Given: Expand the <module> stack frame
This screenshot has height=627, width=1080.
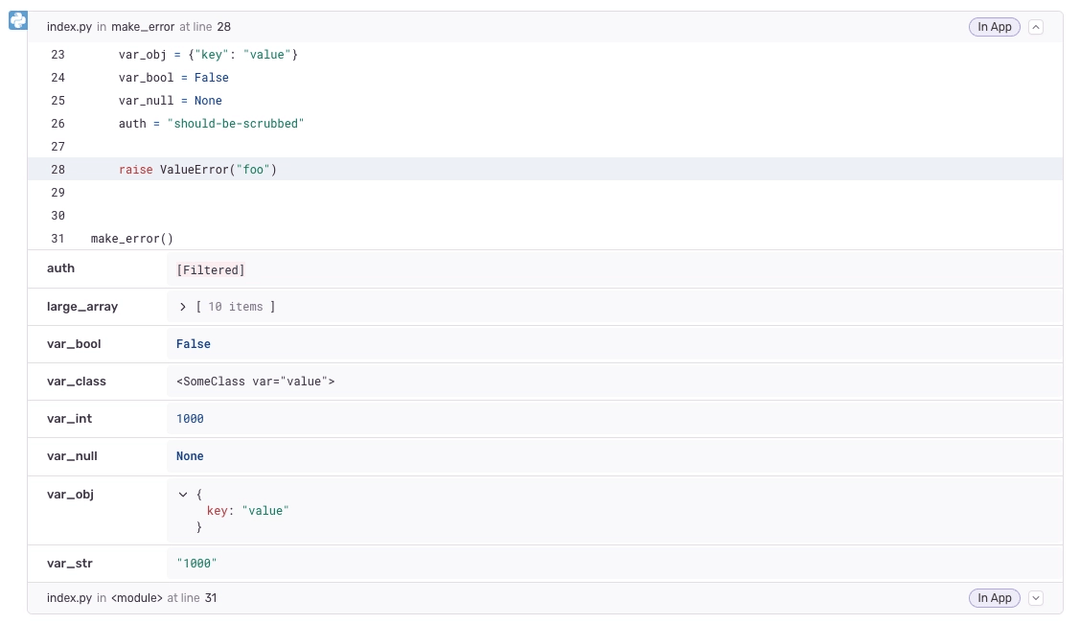Looking at the screenshot, I should pos(1036,597).
